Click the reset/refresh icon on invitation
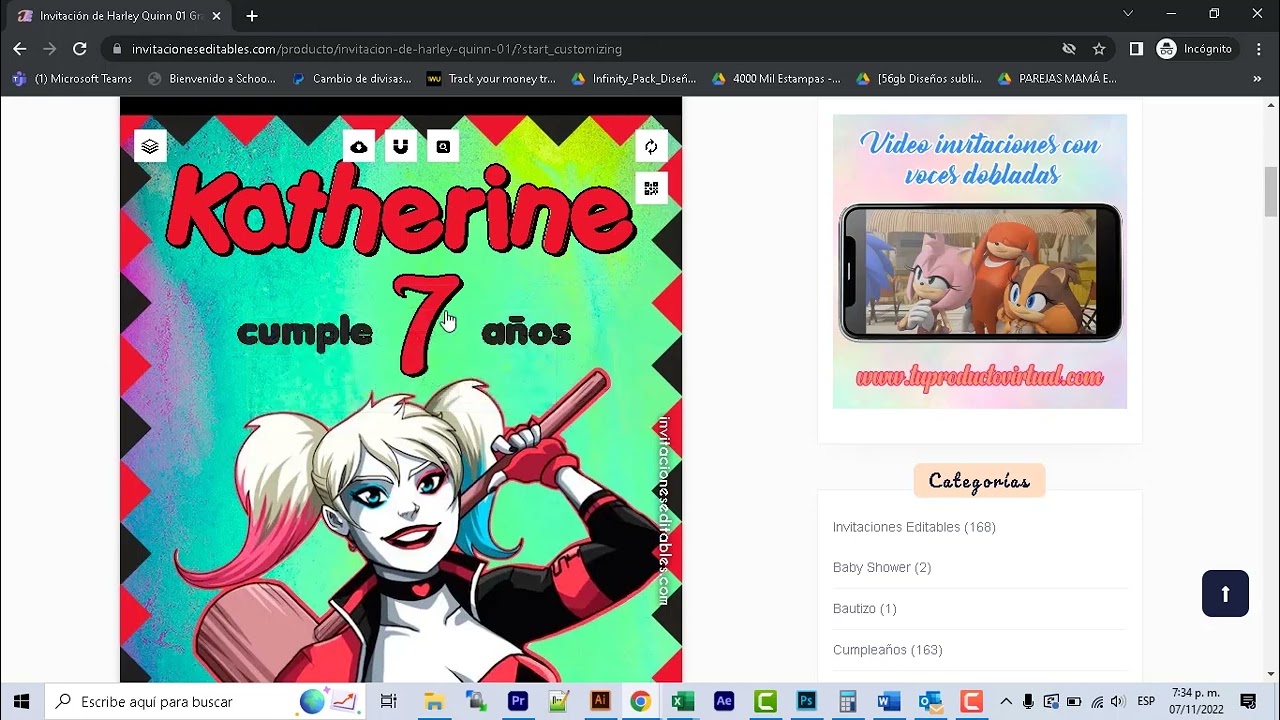This screenshot has width=1280, height=720. point(651,147)
